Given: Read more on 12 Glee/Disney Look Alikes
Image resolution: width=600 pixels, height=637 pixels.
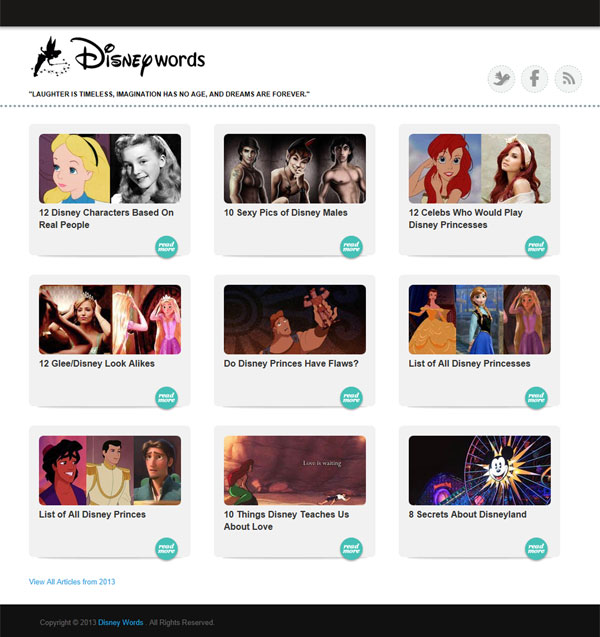Looking at the screenshot, I should pyautogui.click(x=166, y=398).
